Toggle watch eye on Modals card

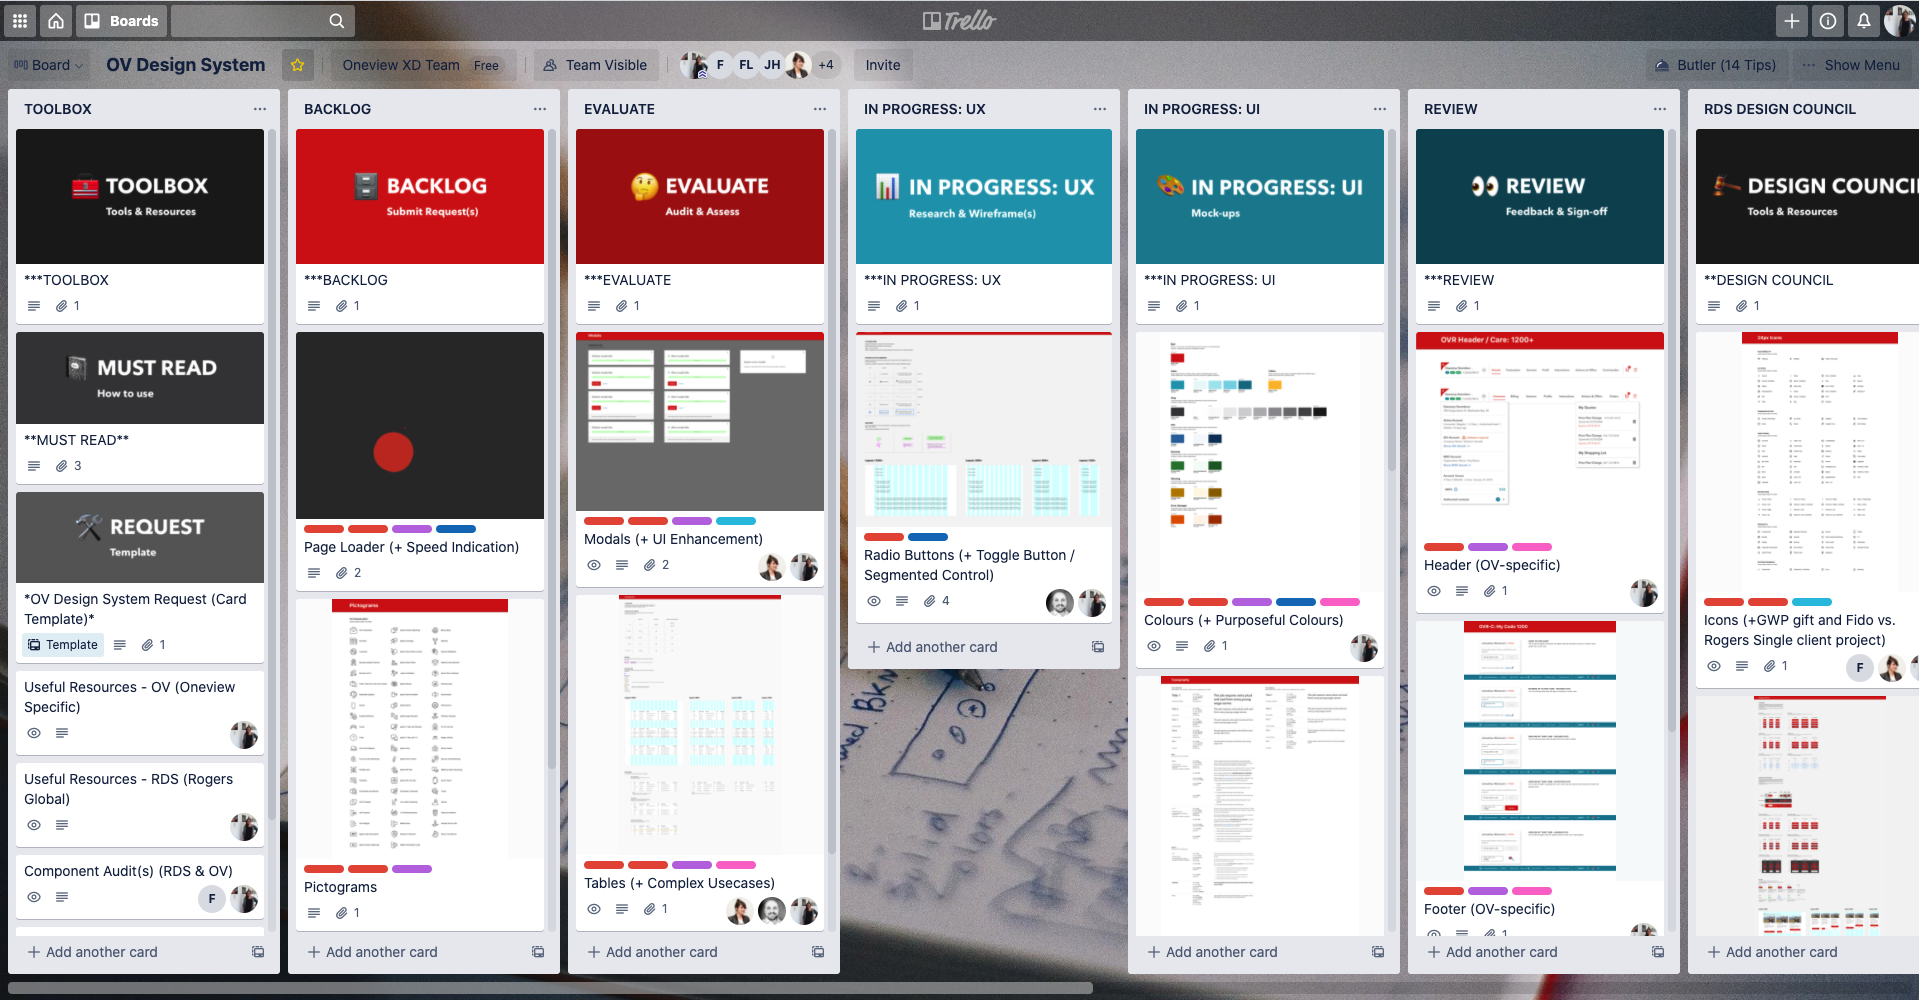(594, 565)
